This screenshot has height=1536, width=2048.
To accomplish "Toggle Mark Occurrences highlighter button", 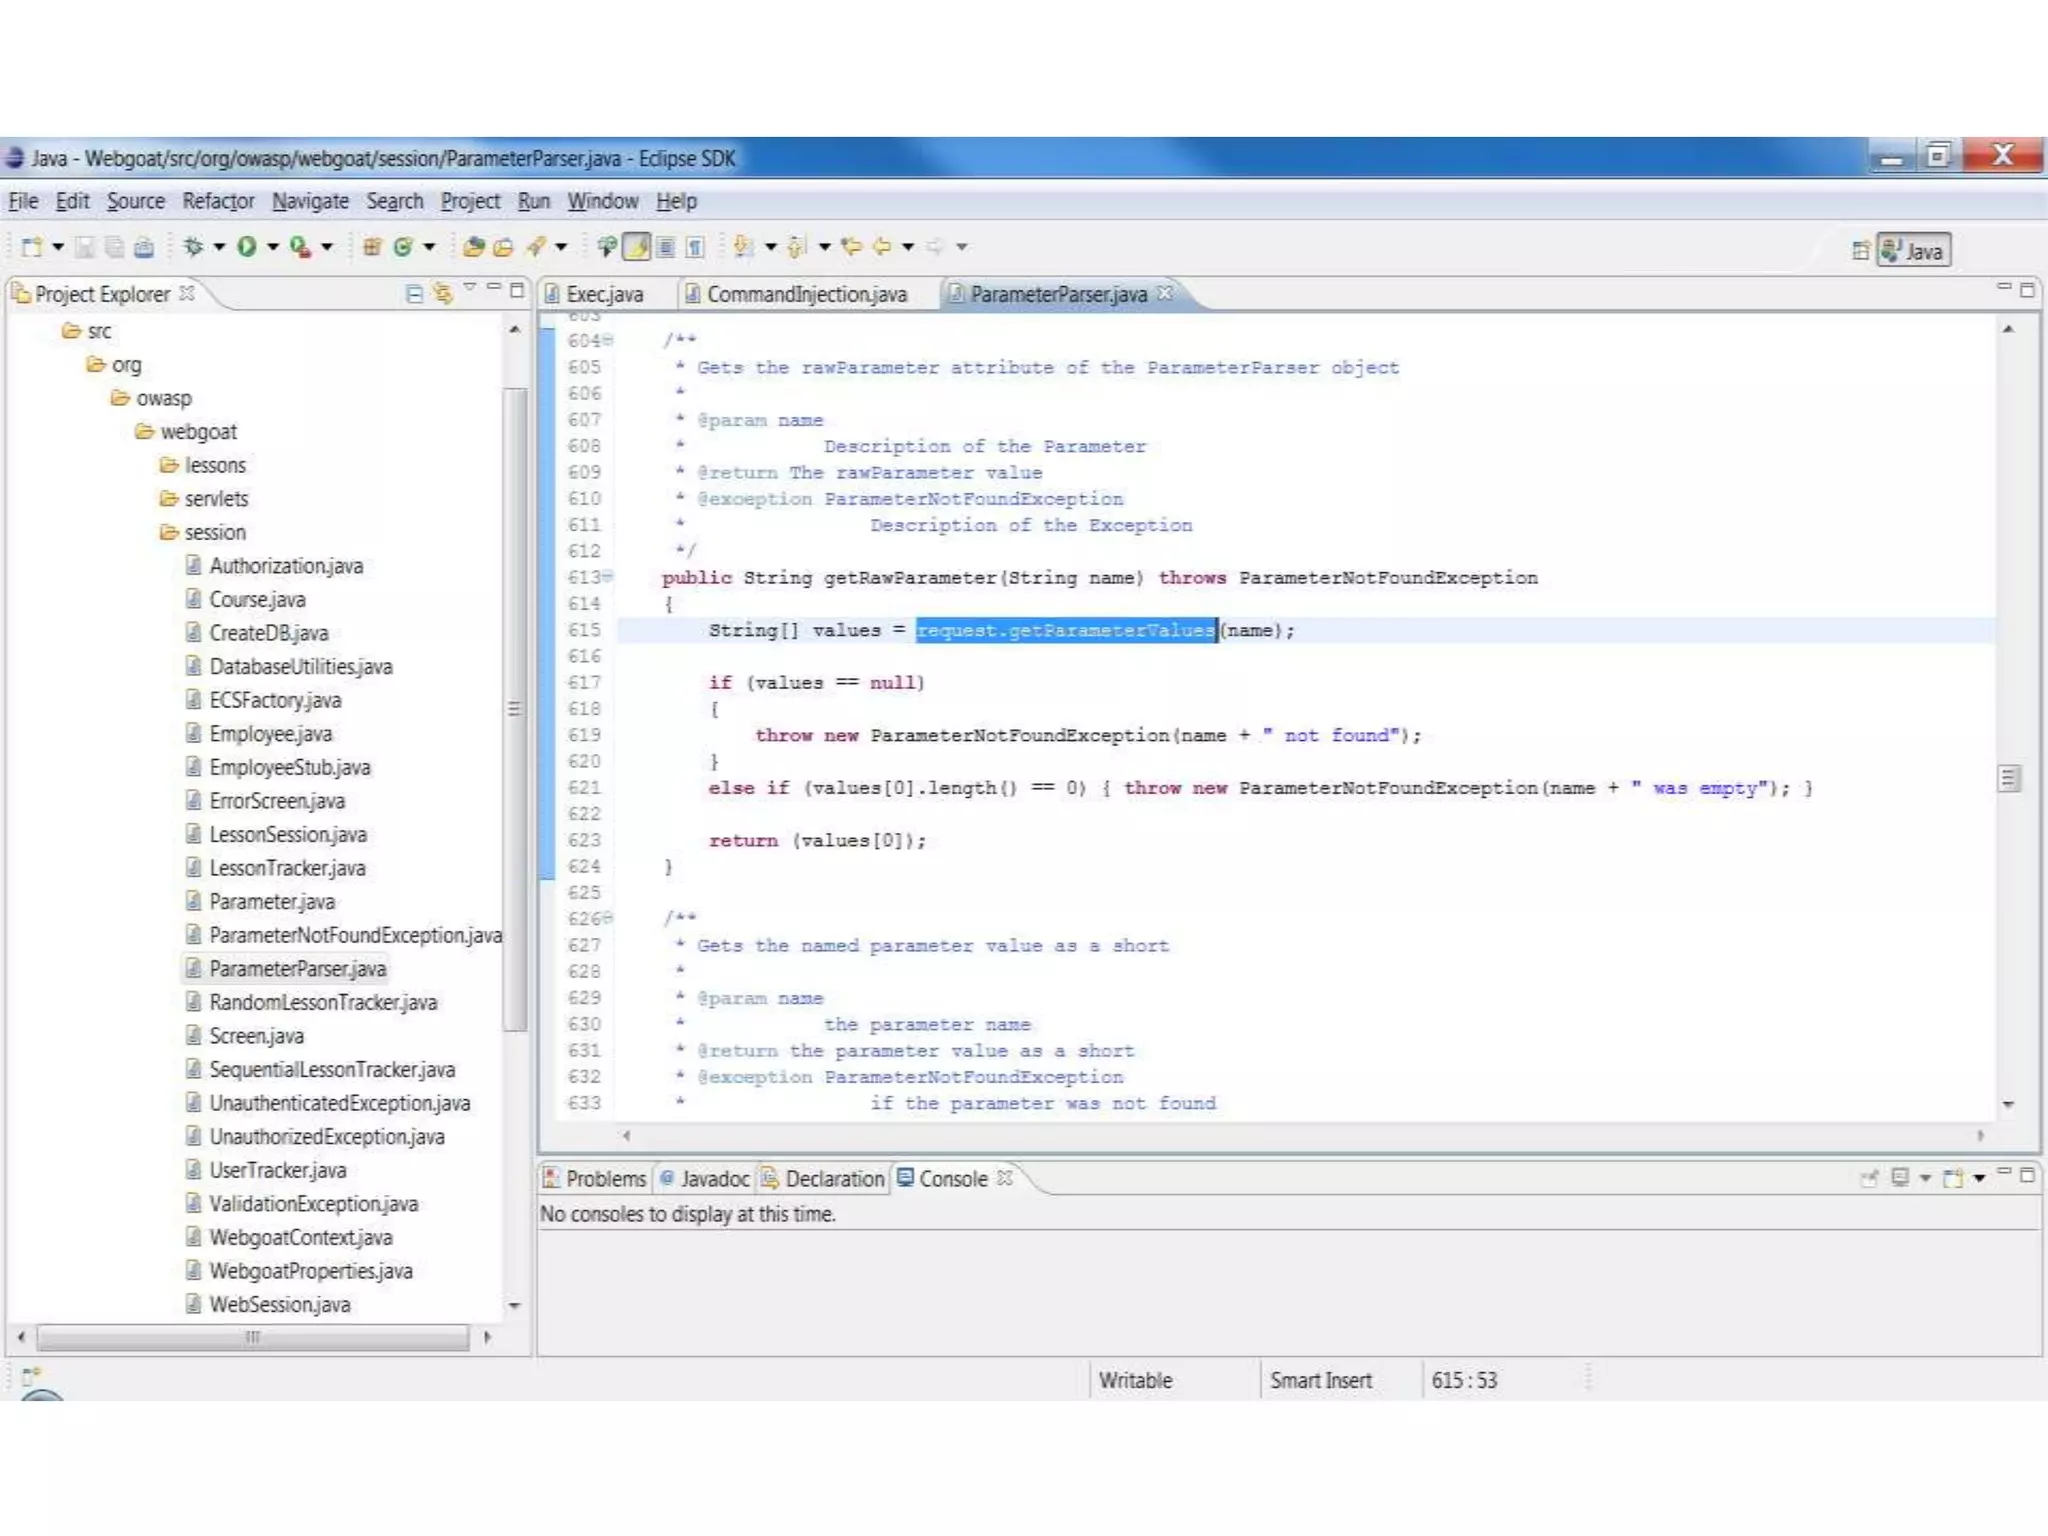I will coord(637,246).
